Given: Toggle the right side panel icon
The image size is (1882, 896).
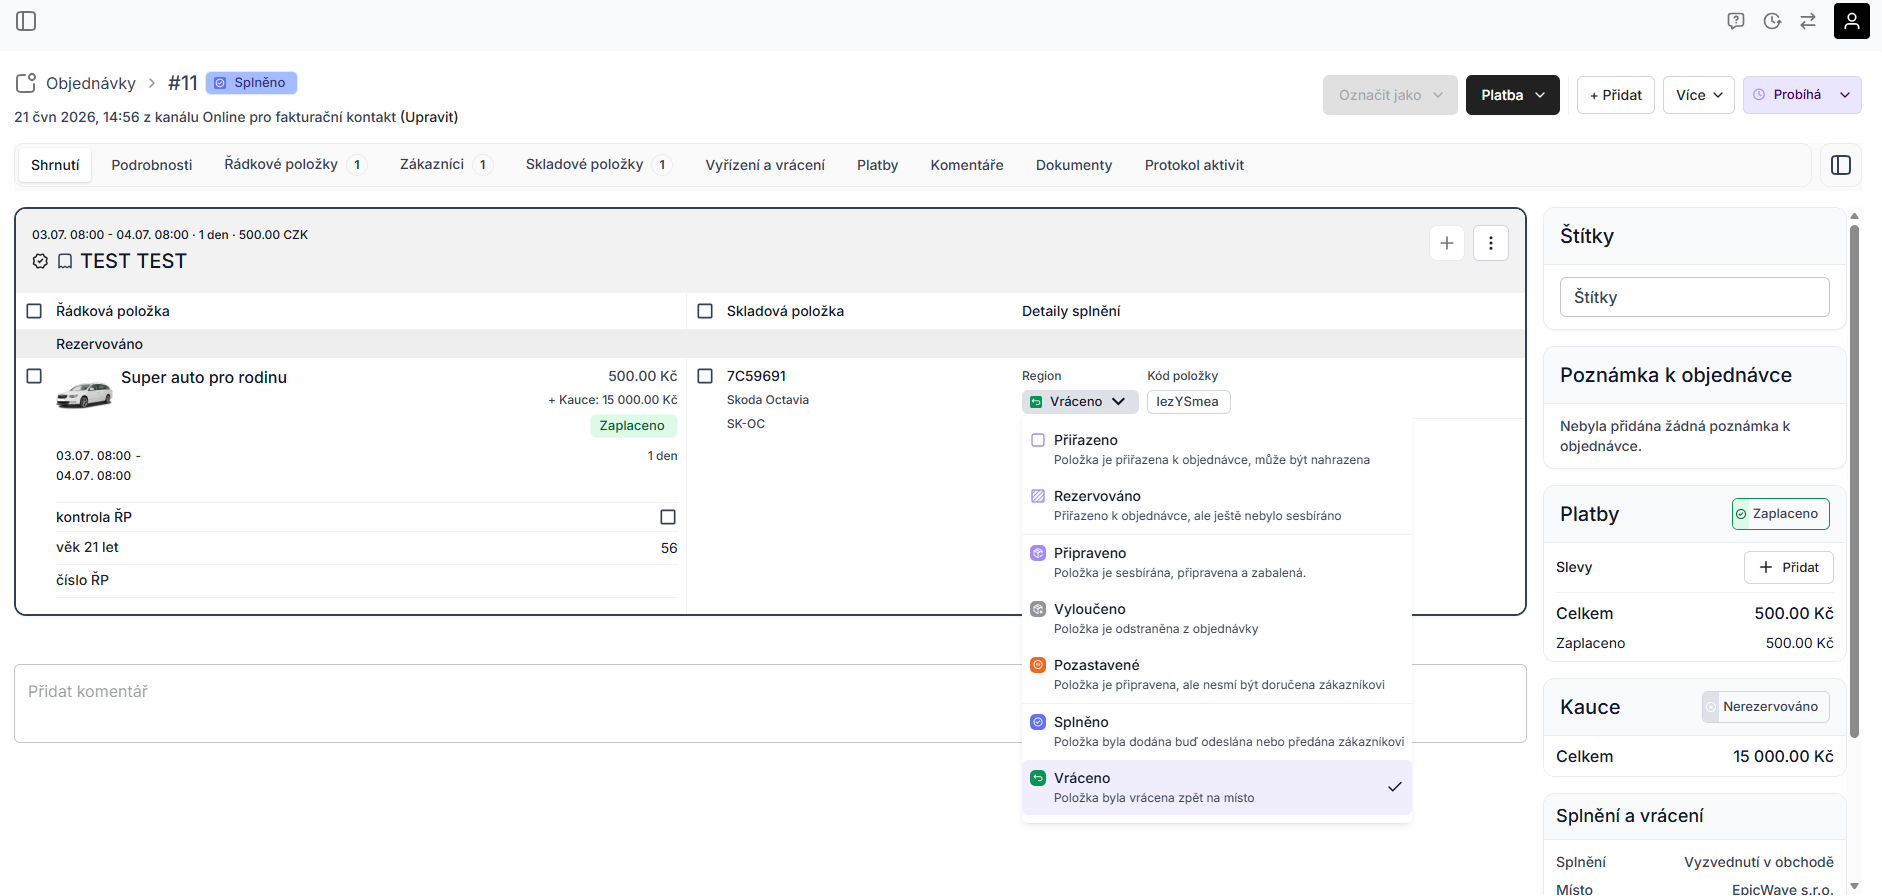Looking at the screenshot, I should point(1841,165).
